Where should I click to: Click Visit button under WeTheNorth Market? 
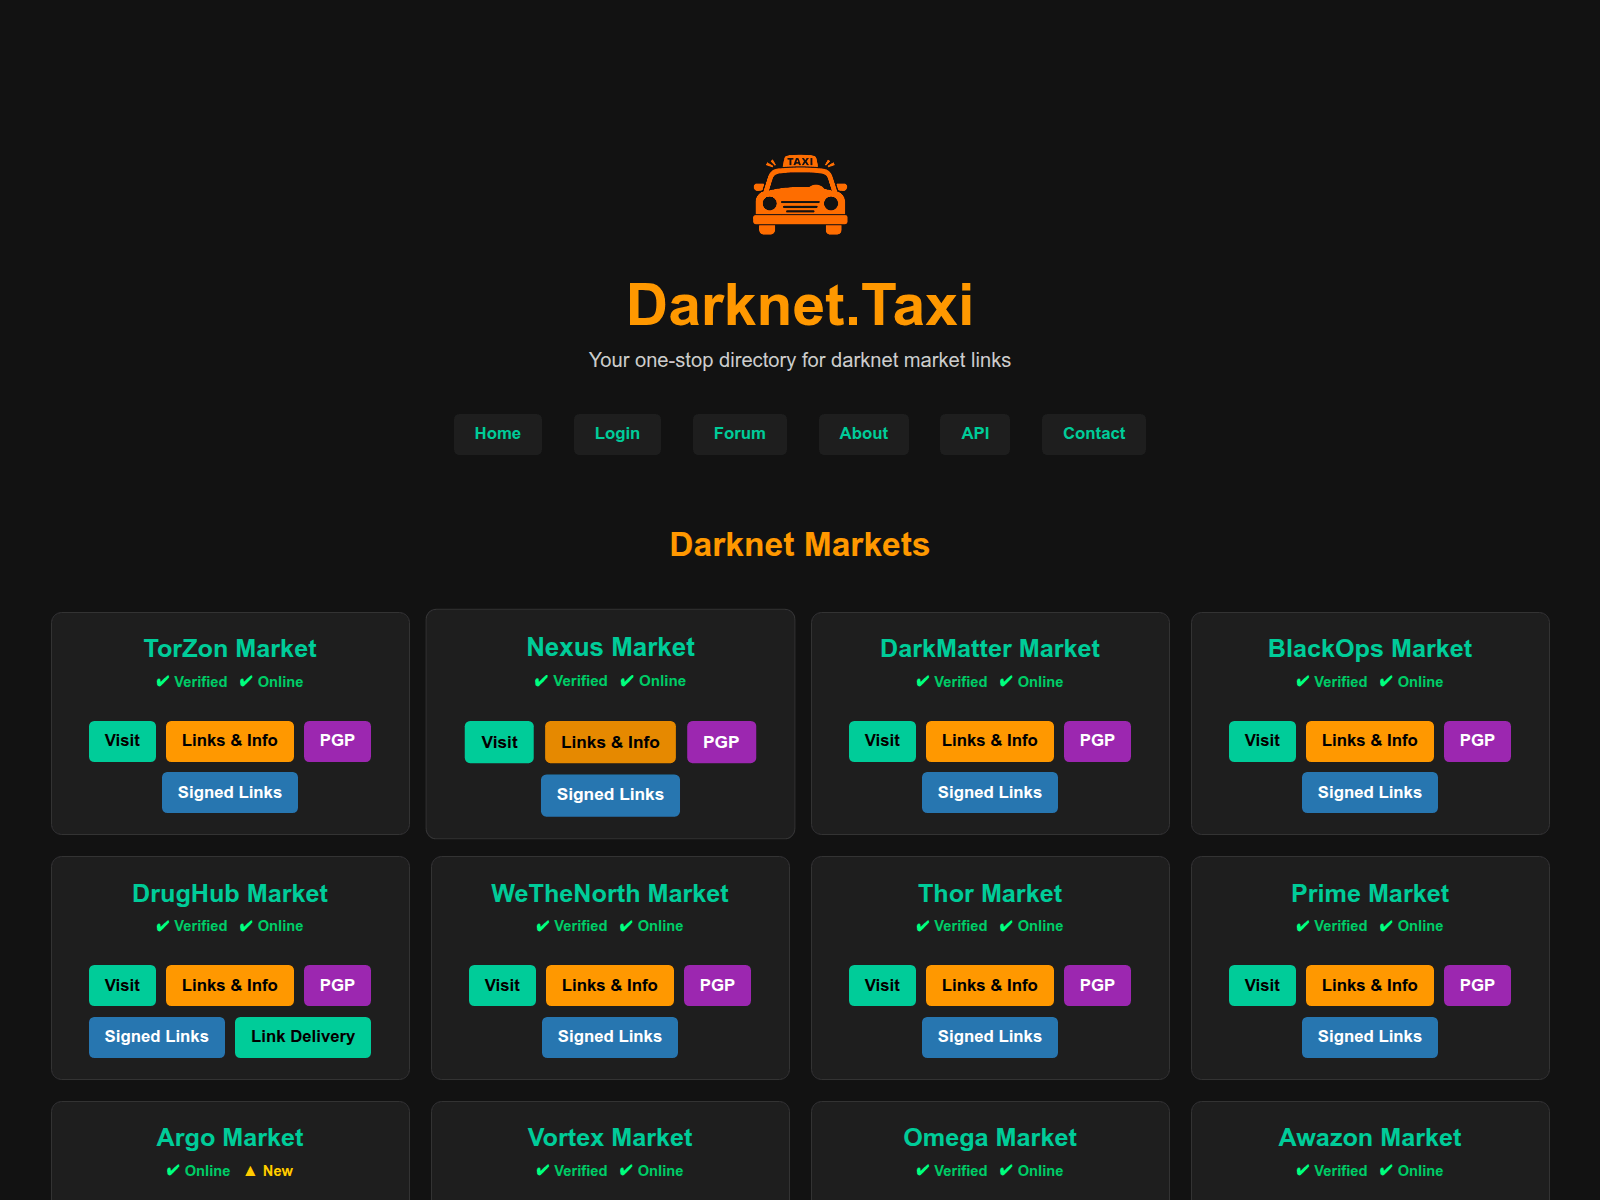(502, 986)
